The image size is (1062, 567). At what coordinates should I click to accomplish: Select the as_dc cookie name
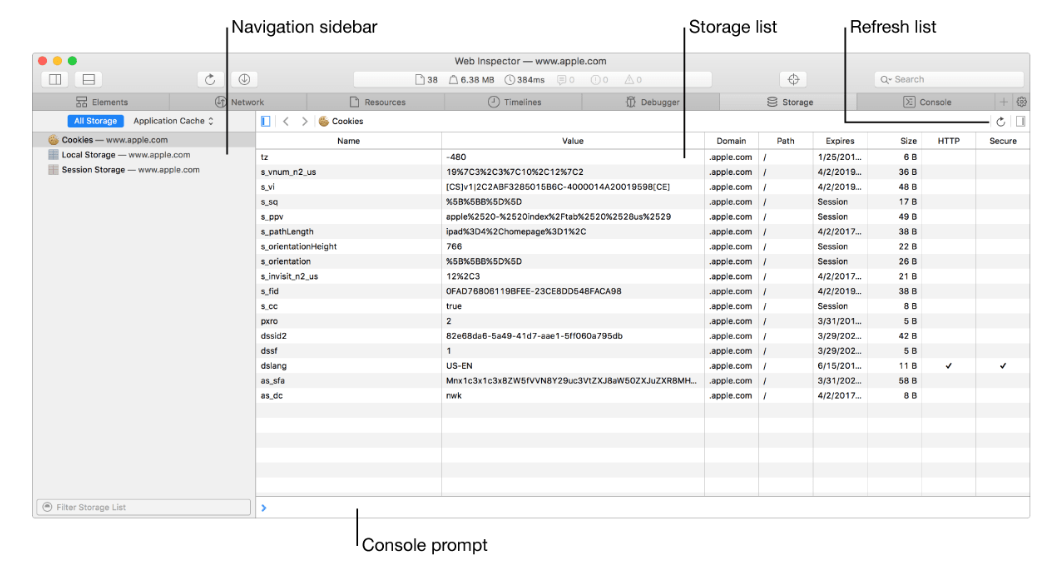pos(271,396)
